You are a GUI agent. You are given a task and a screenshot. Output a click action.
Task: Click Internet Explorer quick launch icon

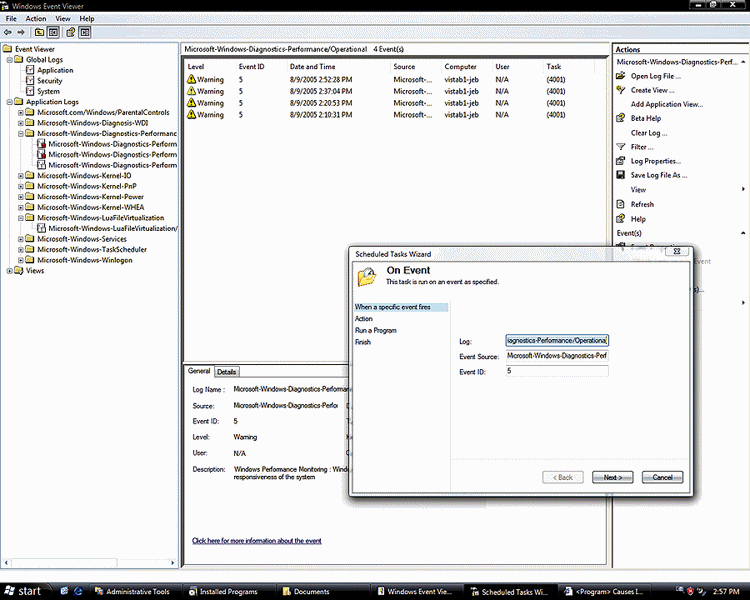click(x=78, y=591)
